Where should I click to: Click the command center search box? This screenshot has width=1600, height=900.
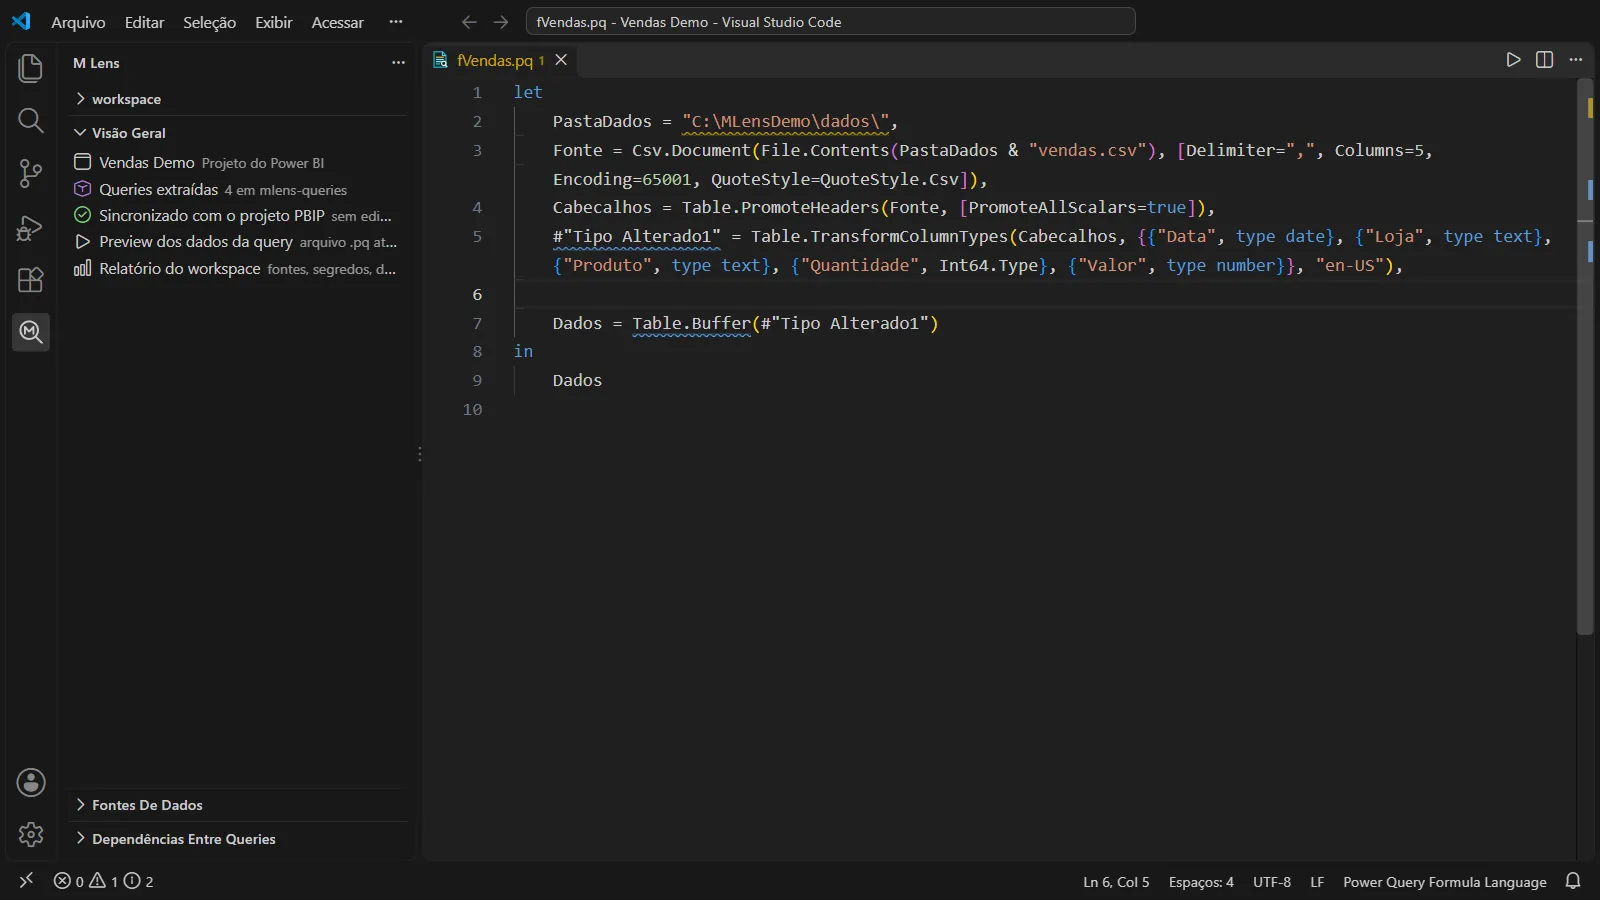pos(830,22)
